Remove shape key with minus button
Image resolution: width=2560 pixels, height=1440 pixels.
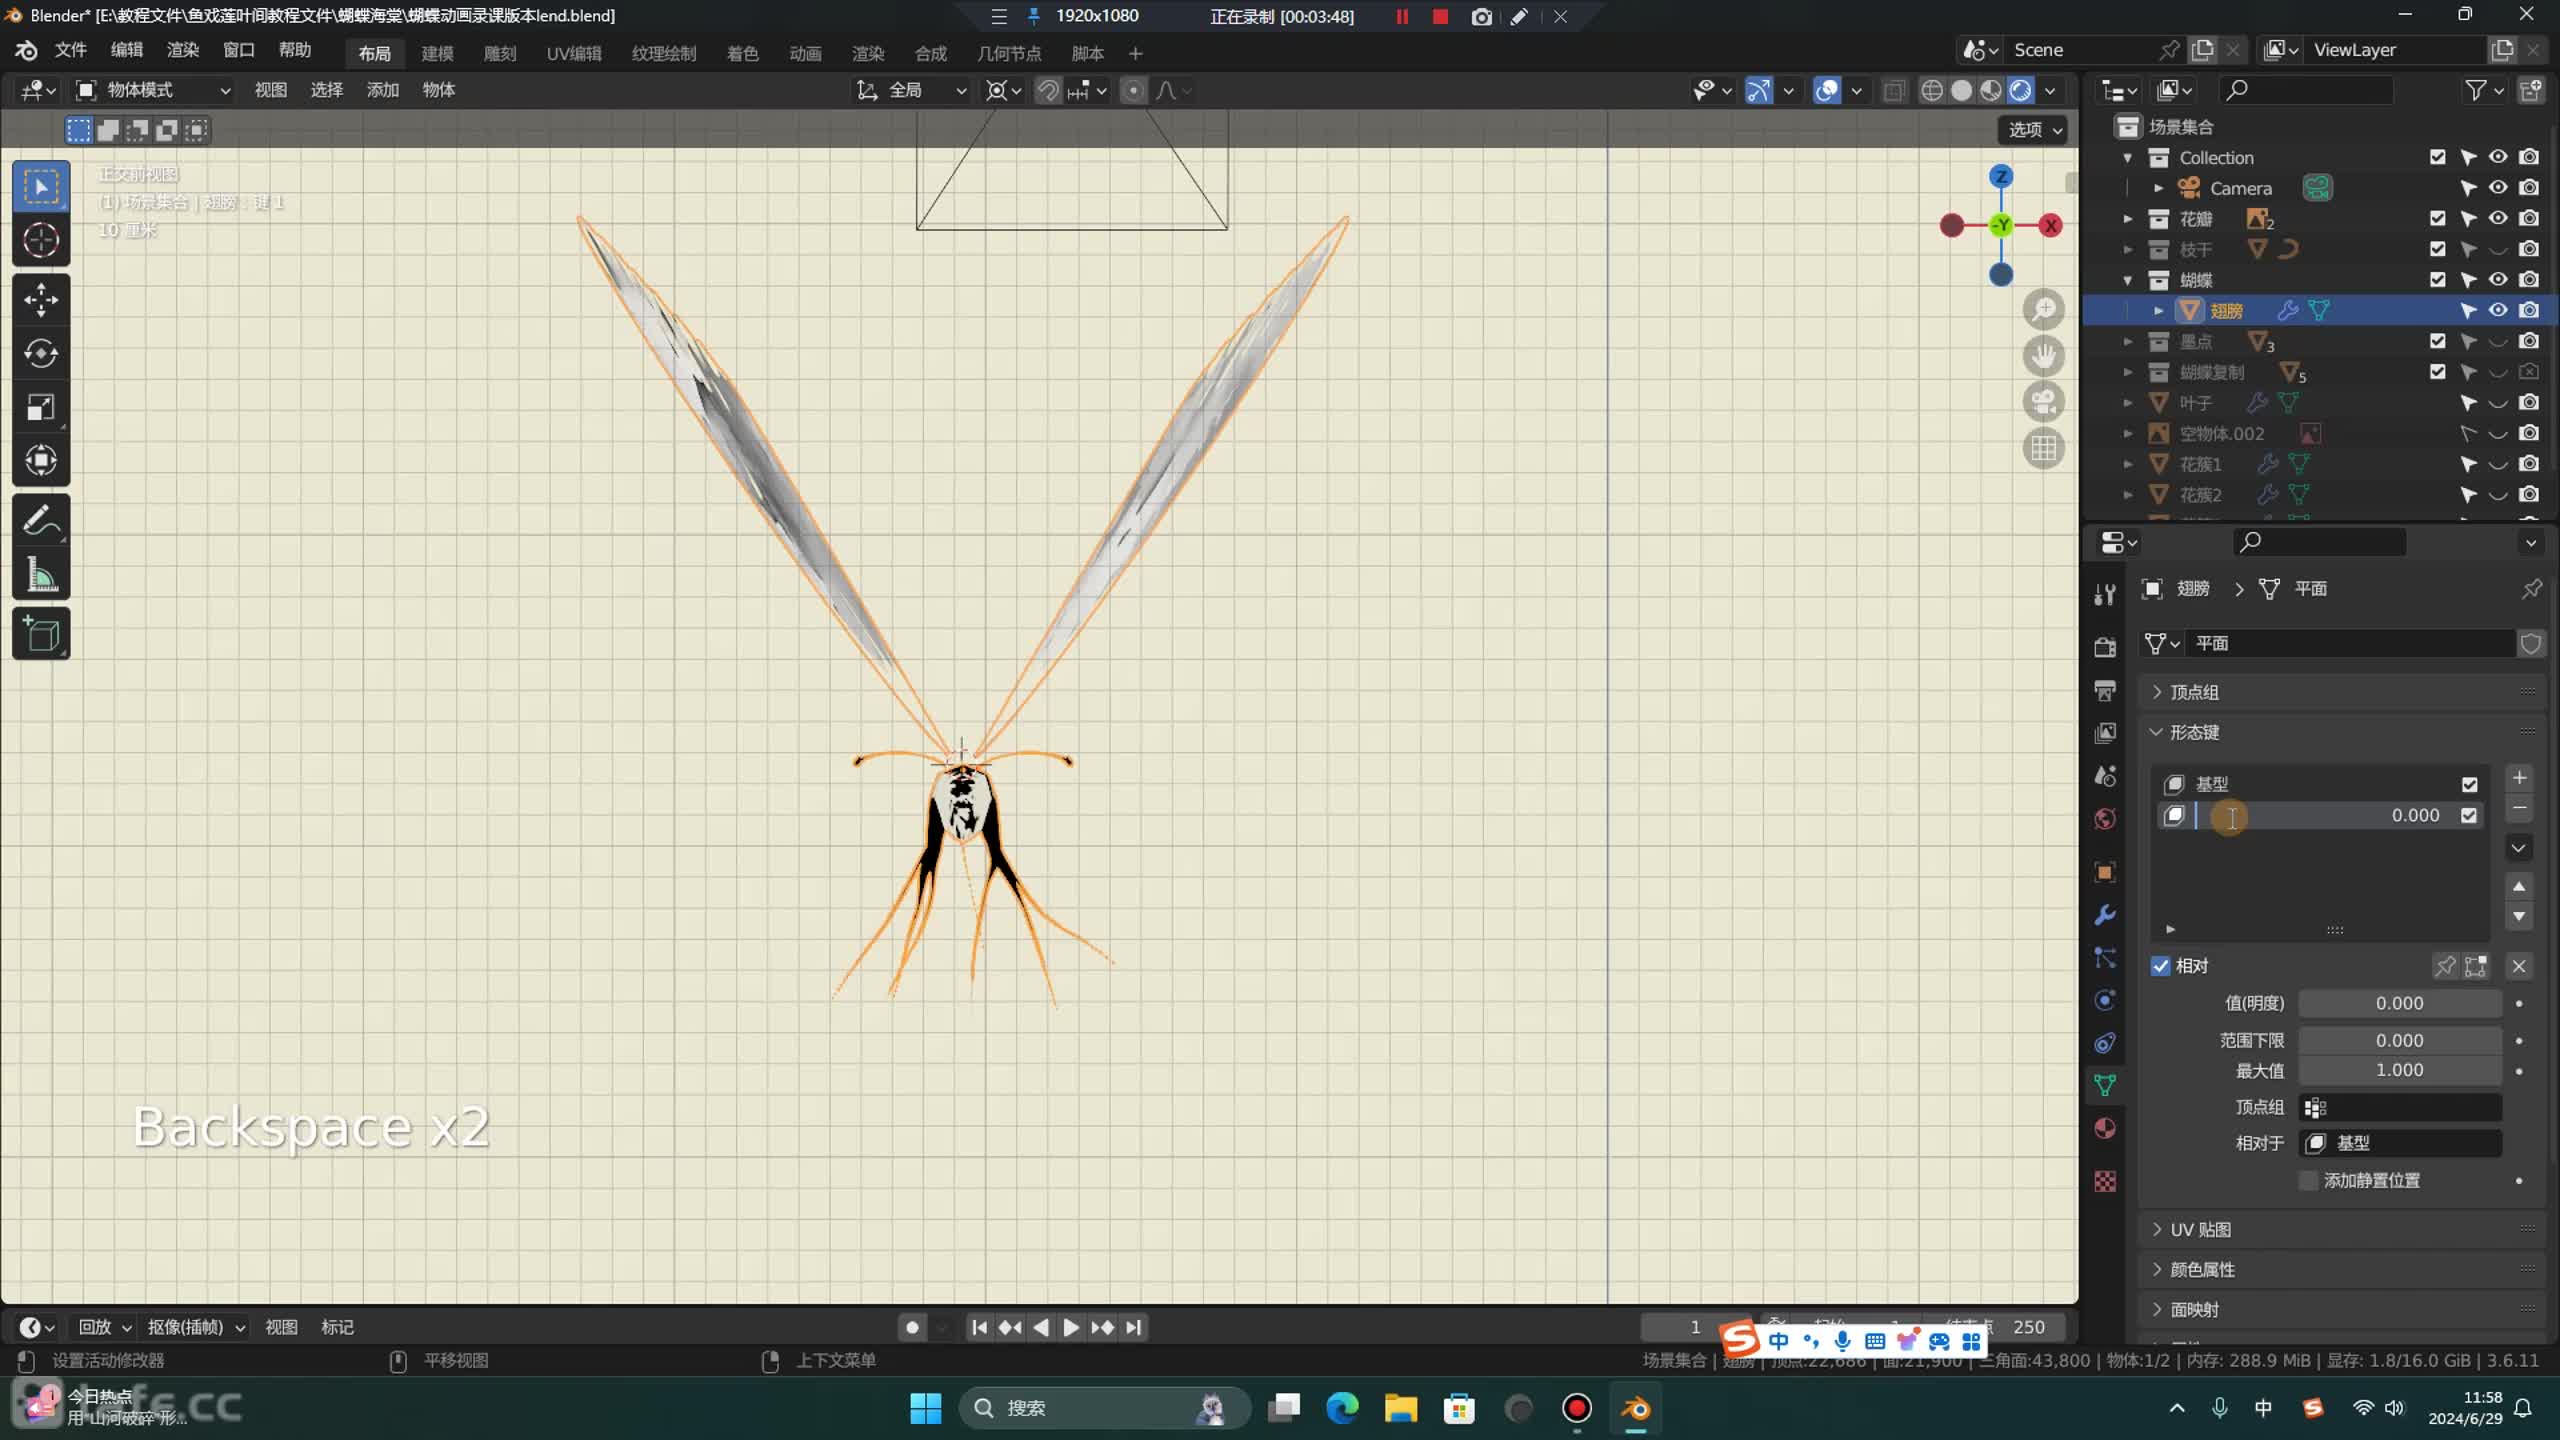(x=2519, y=809)
